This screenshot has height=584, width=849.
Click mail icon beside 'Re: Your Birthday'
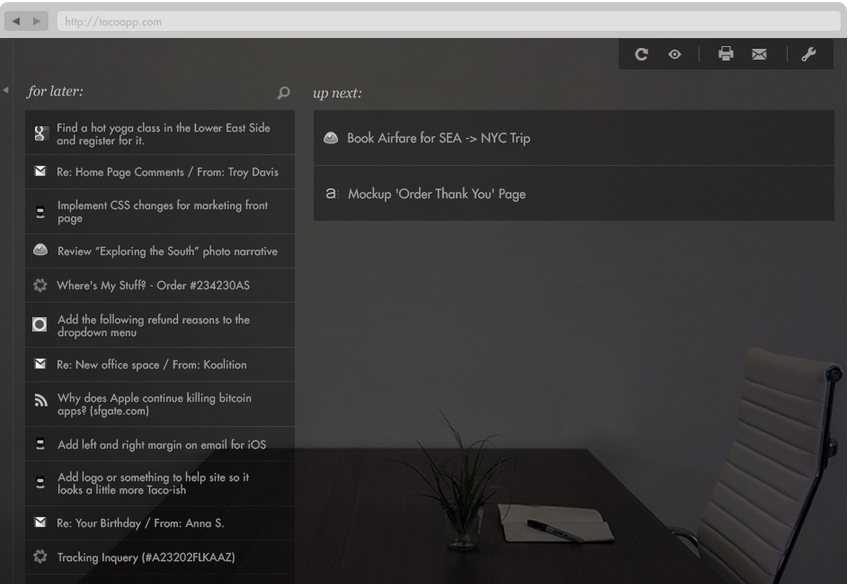click(40, 522)
